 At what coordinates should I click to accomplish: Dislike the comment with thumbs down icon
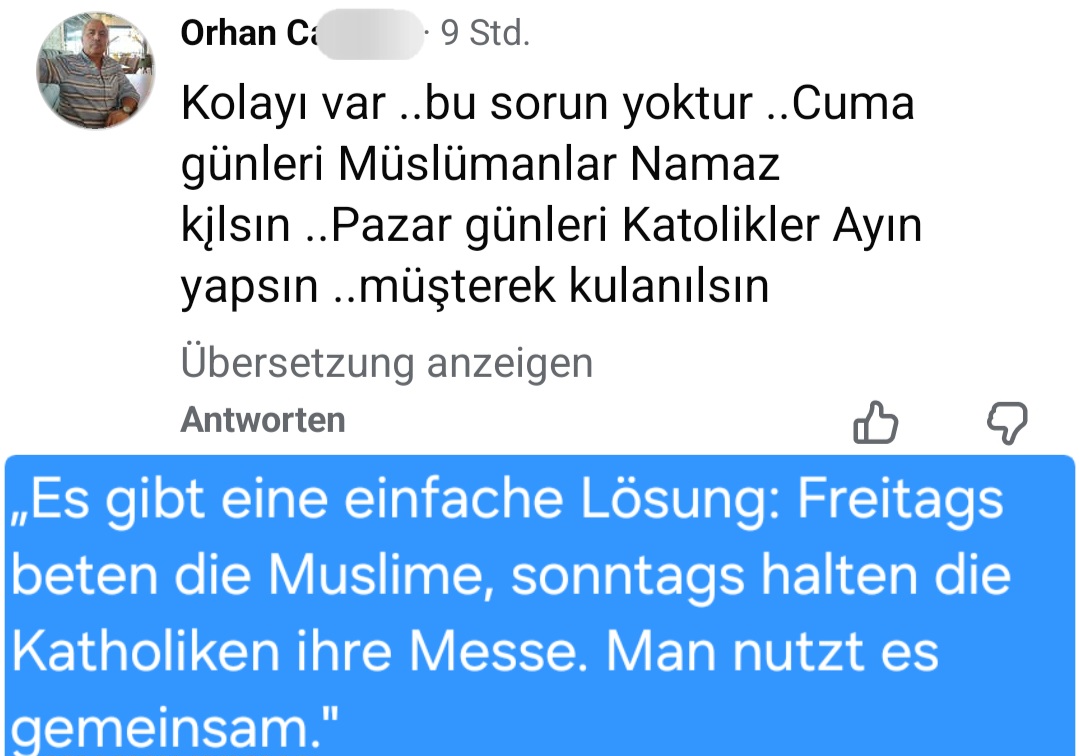1006,424
